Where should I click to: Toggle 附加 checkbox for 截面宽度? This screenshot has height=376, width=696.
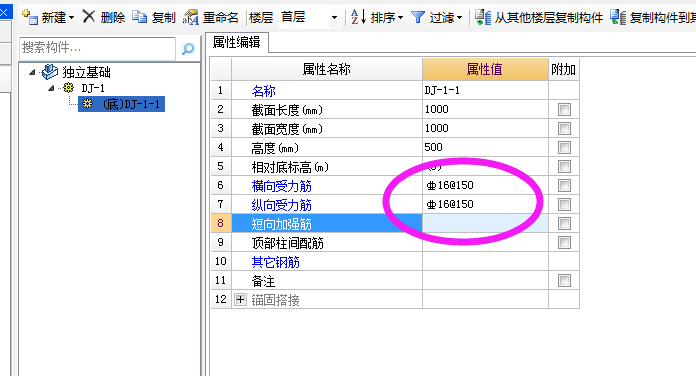[x=564, y=128]
